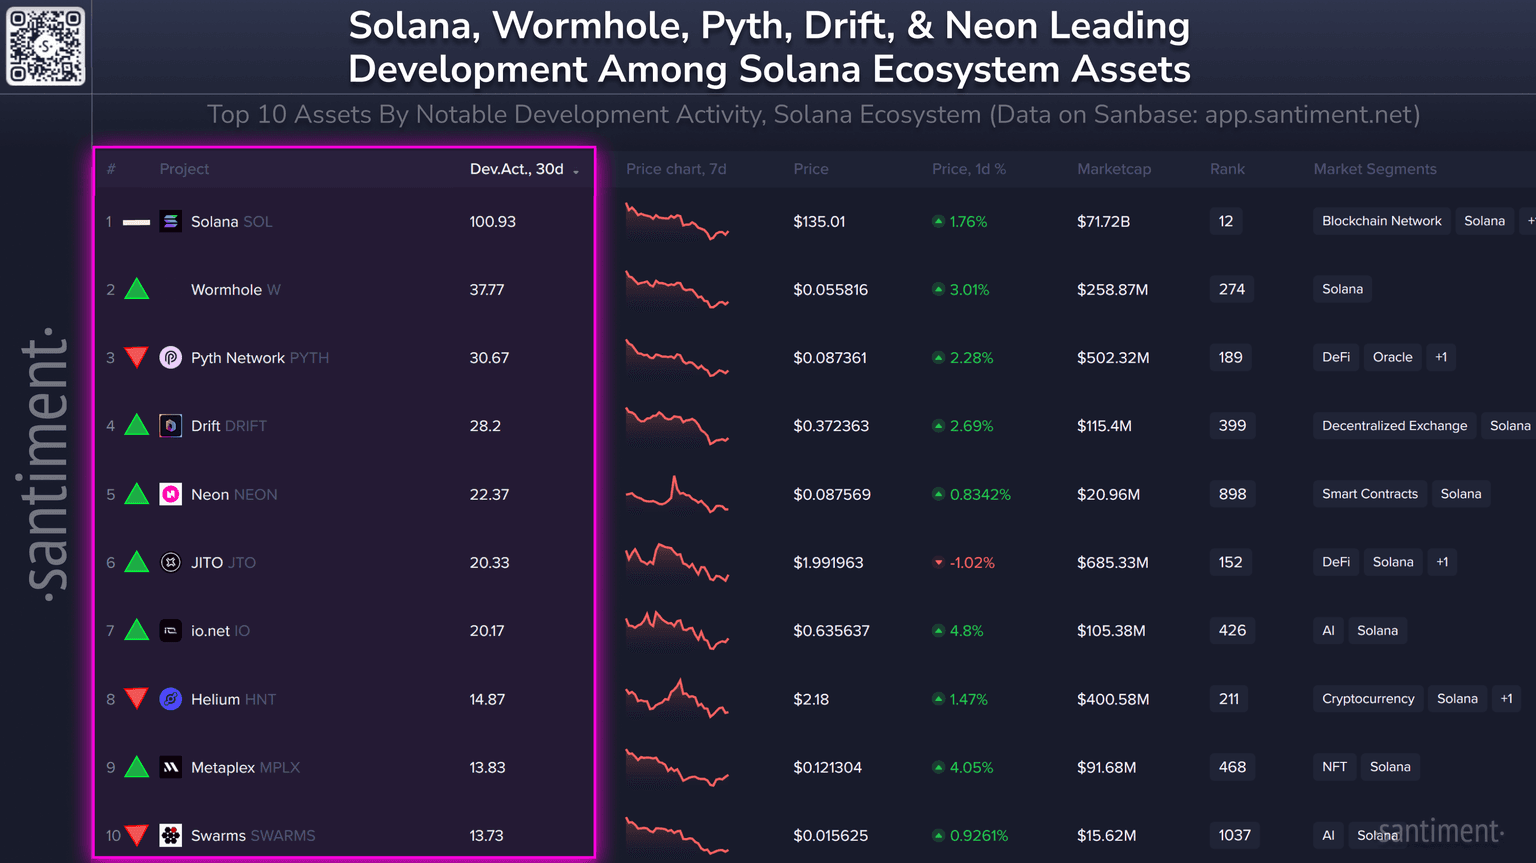The height and width of the screenshot is (863, 1536).
Task: Click the Pyth Network logo icon
Action: tap(171, 357)
